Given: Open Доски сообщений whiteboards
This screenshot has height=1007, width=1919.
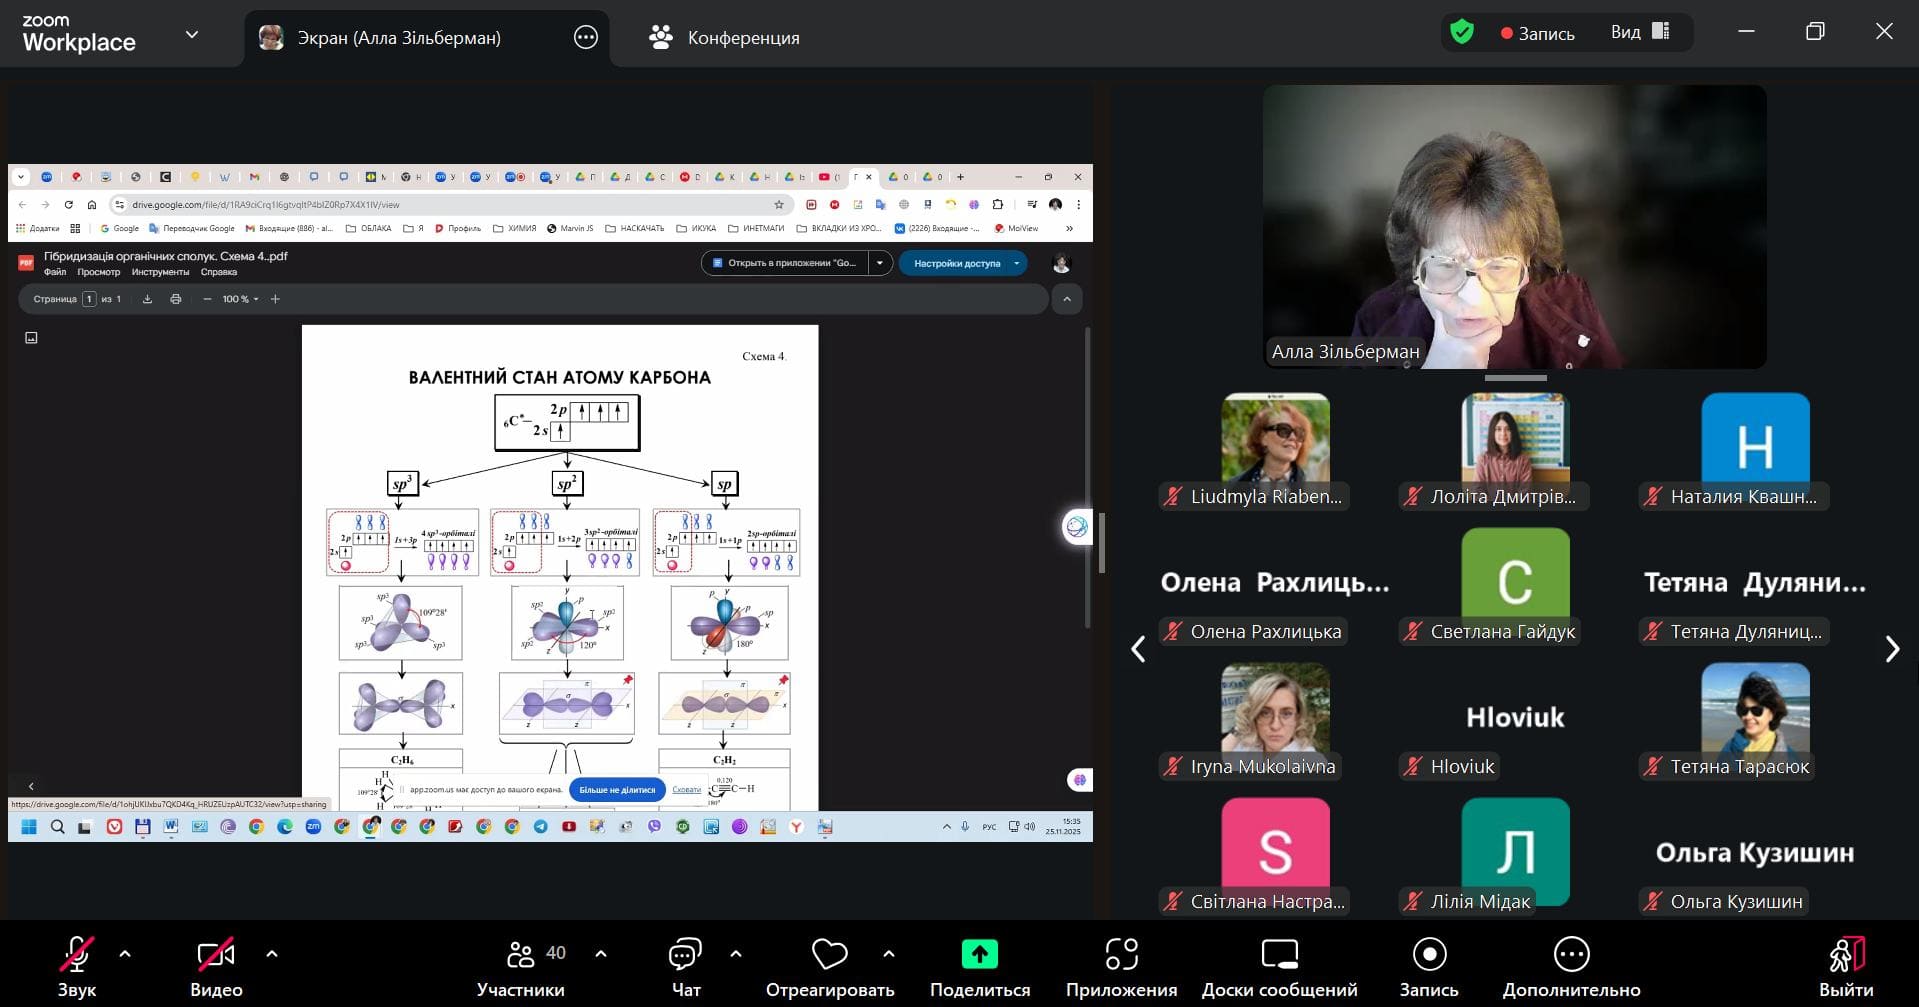Looking at the screenshot, I should click(1279, 964).
